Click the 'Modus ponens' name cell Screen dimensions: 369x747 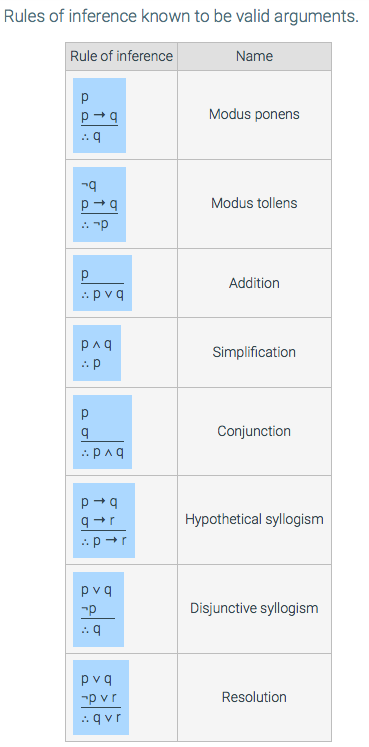click(254, 115)
